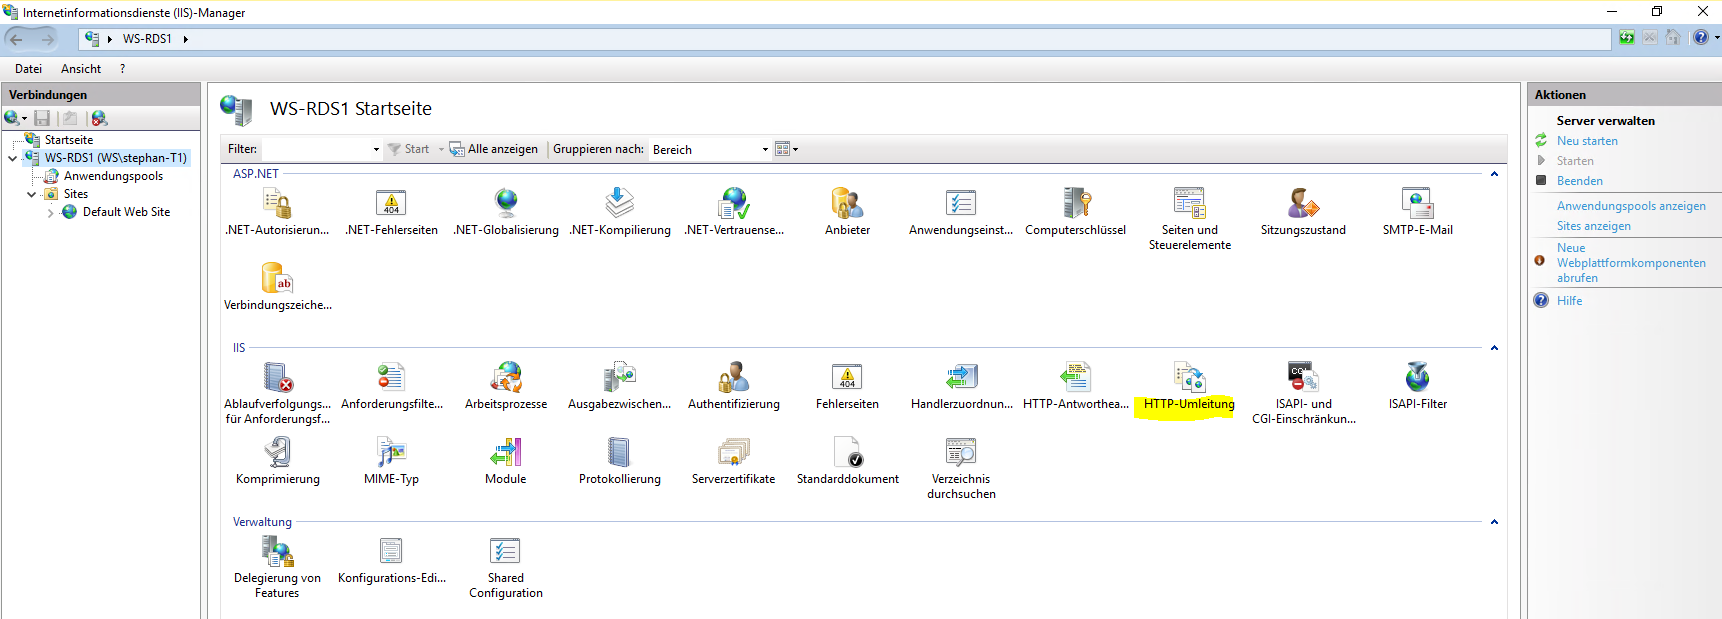This screenshot has width=1722, height=619.
Task: Click the disconnect icon in Verbindungen toolbar
Action: (x=99, y=118)
